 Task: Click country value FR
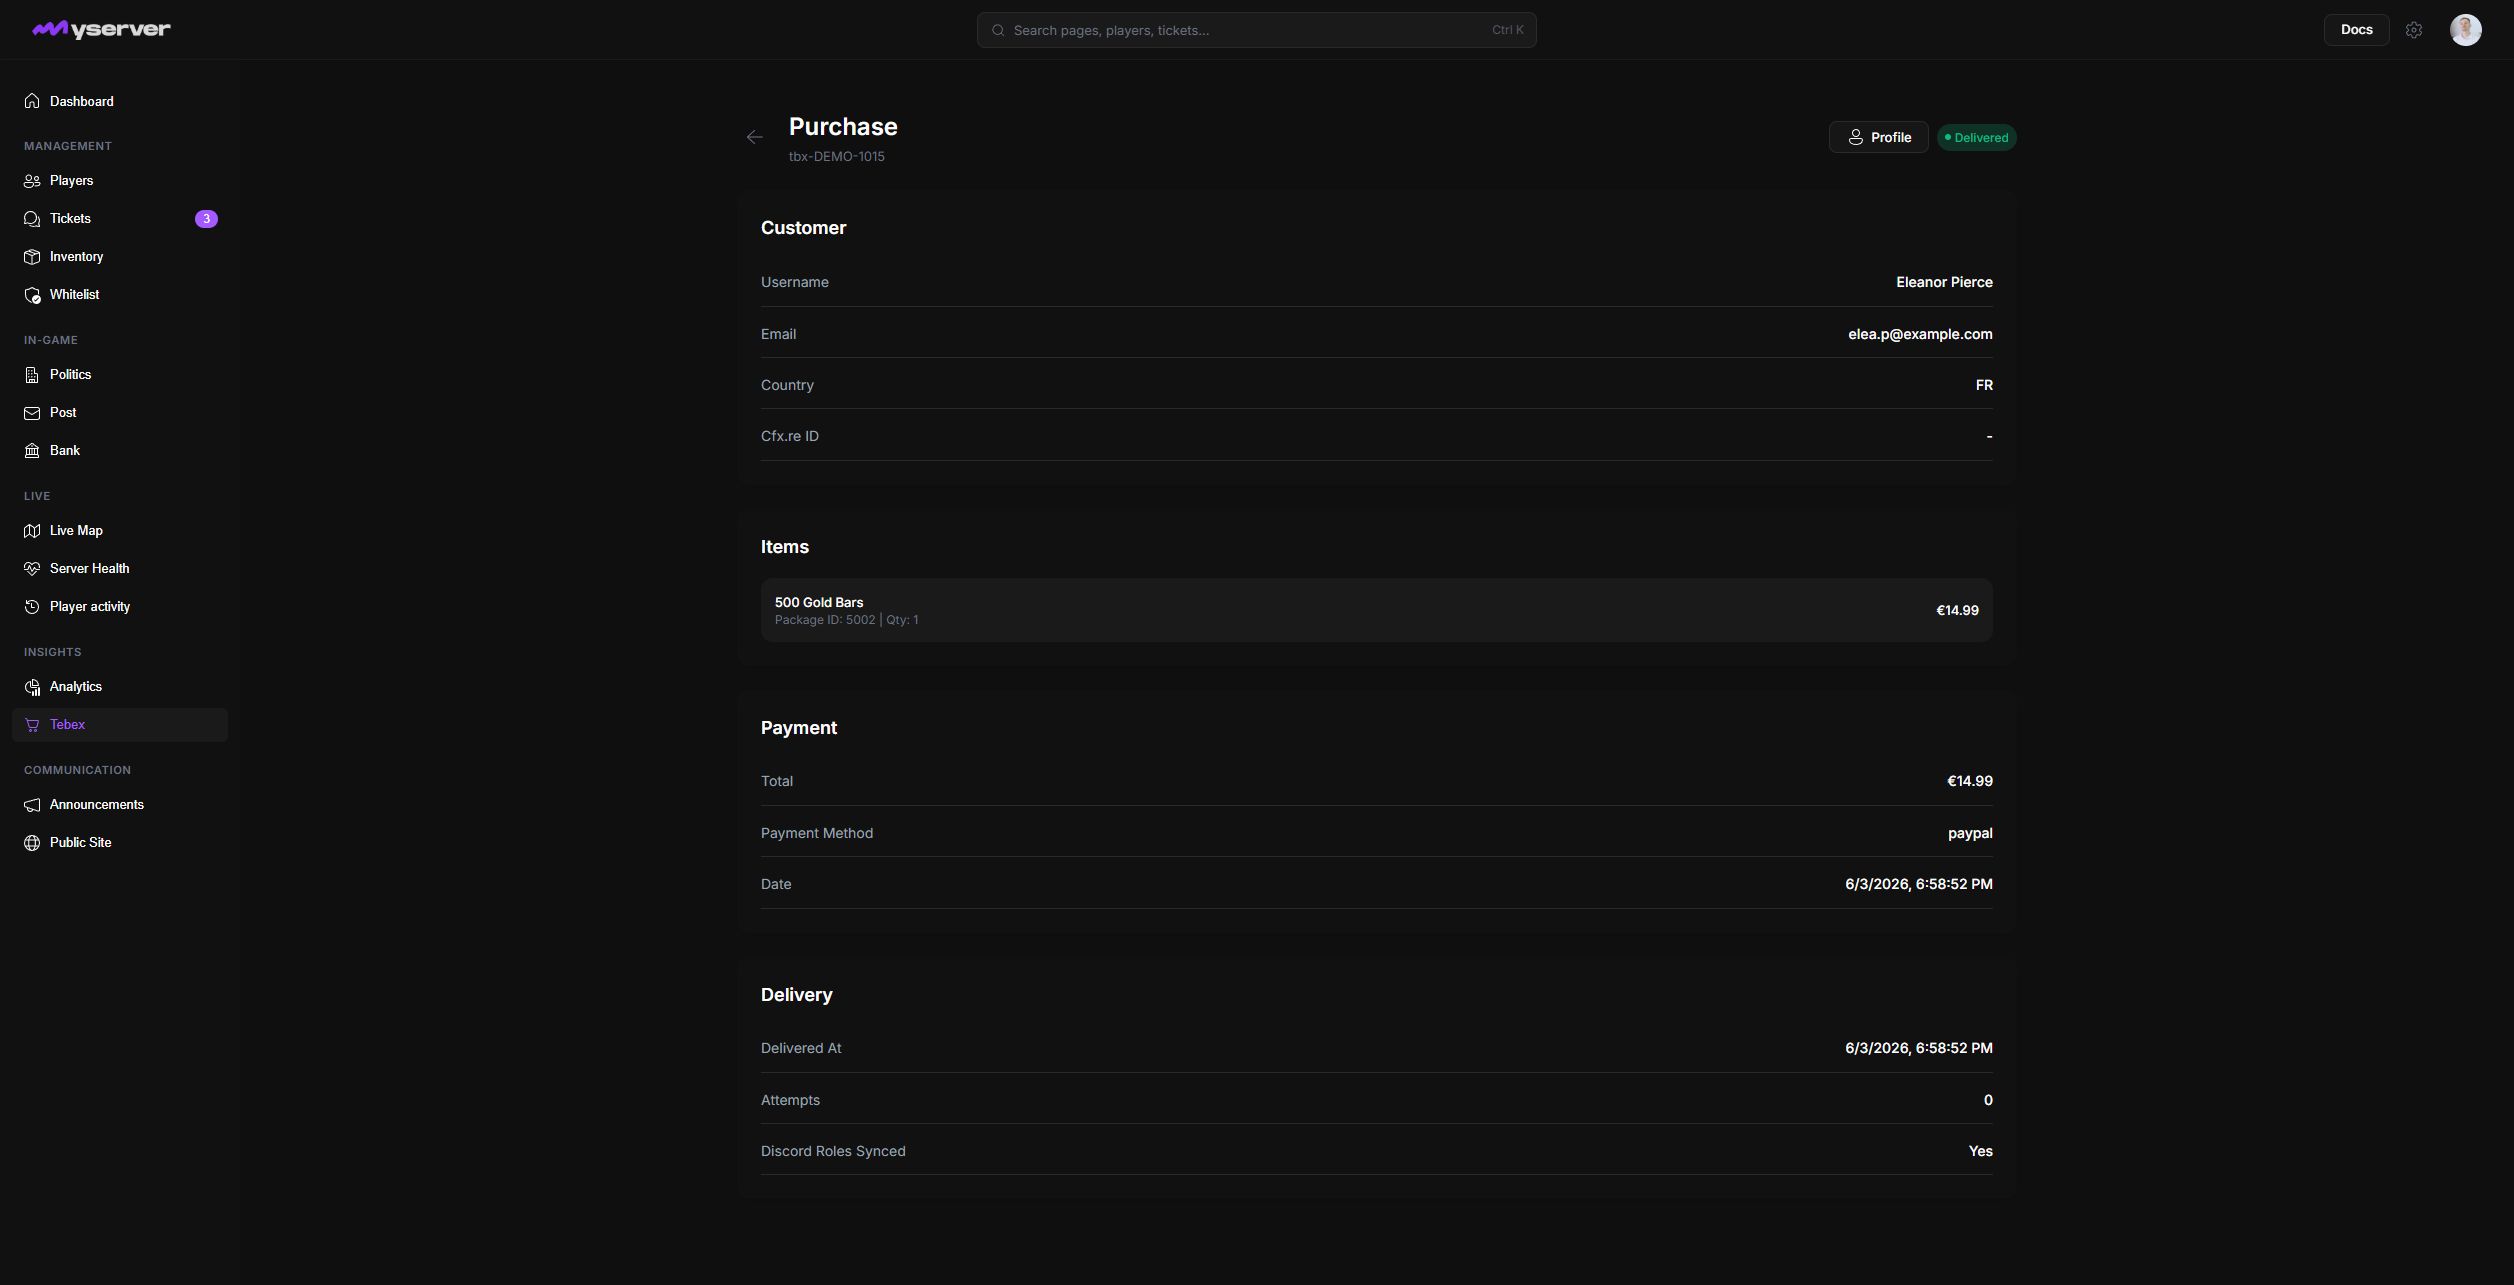[x=1984, y=386]
